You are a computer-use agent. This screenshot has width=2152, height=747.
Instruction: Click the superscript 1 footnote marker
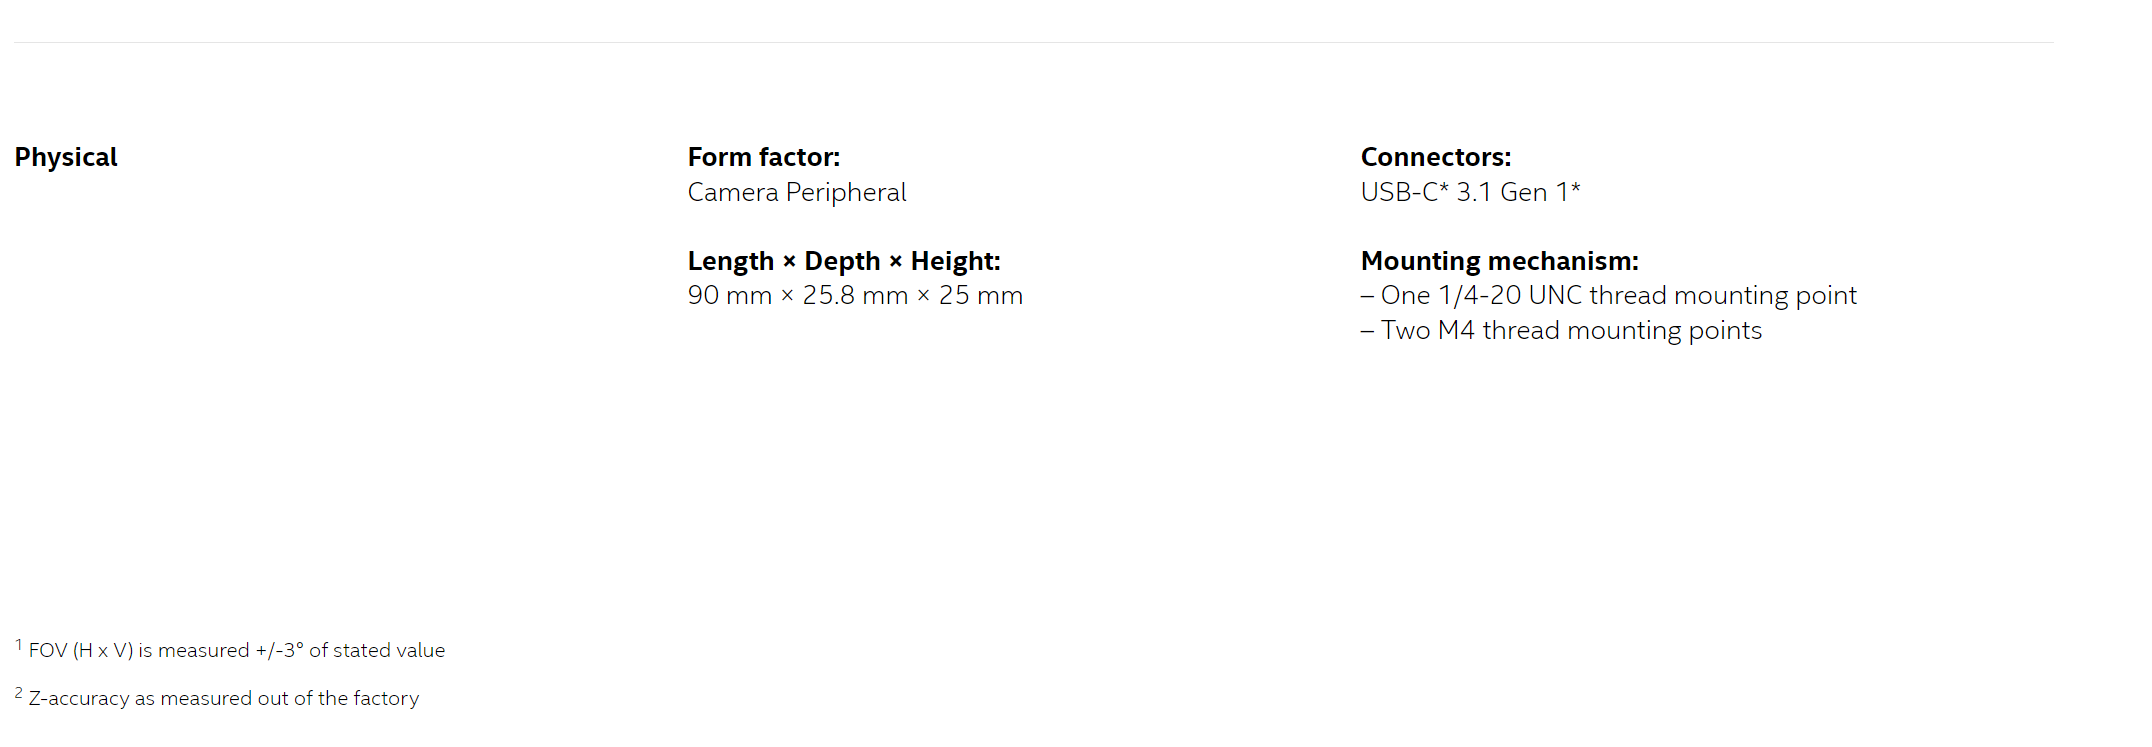(x=19, y=645)
